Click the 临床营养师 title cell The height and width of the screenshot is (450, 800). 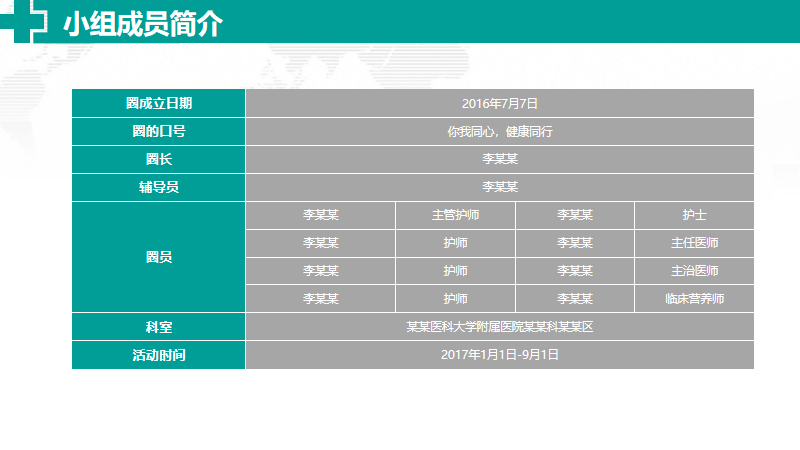[694, 298]
